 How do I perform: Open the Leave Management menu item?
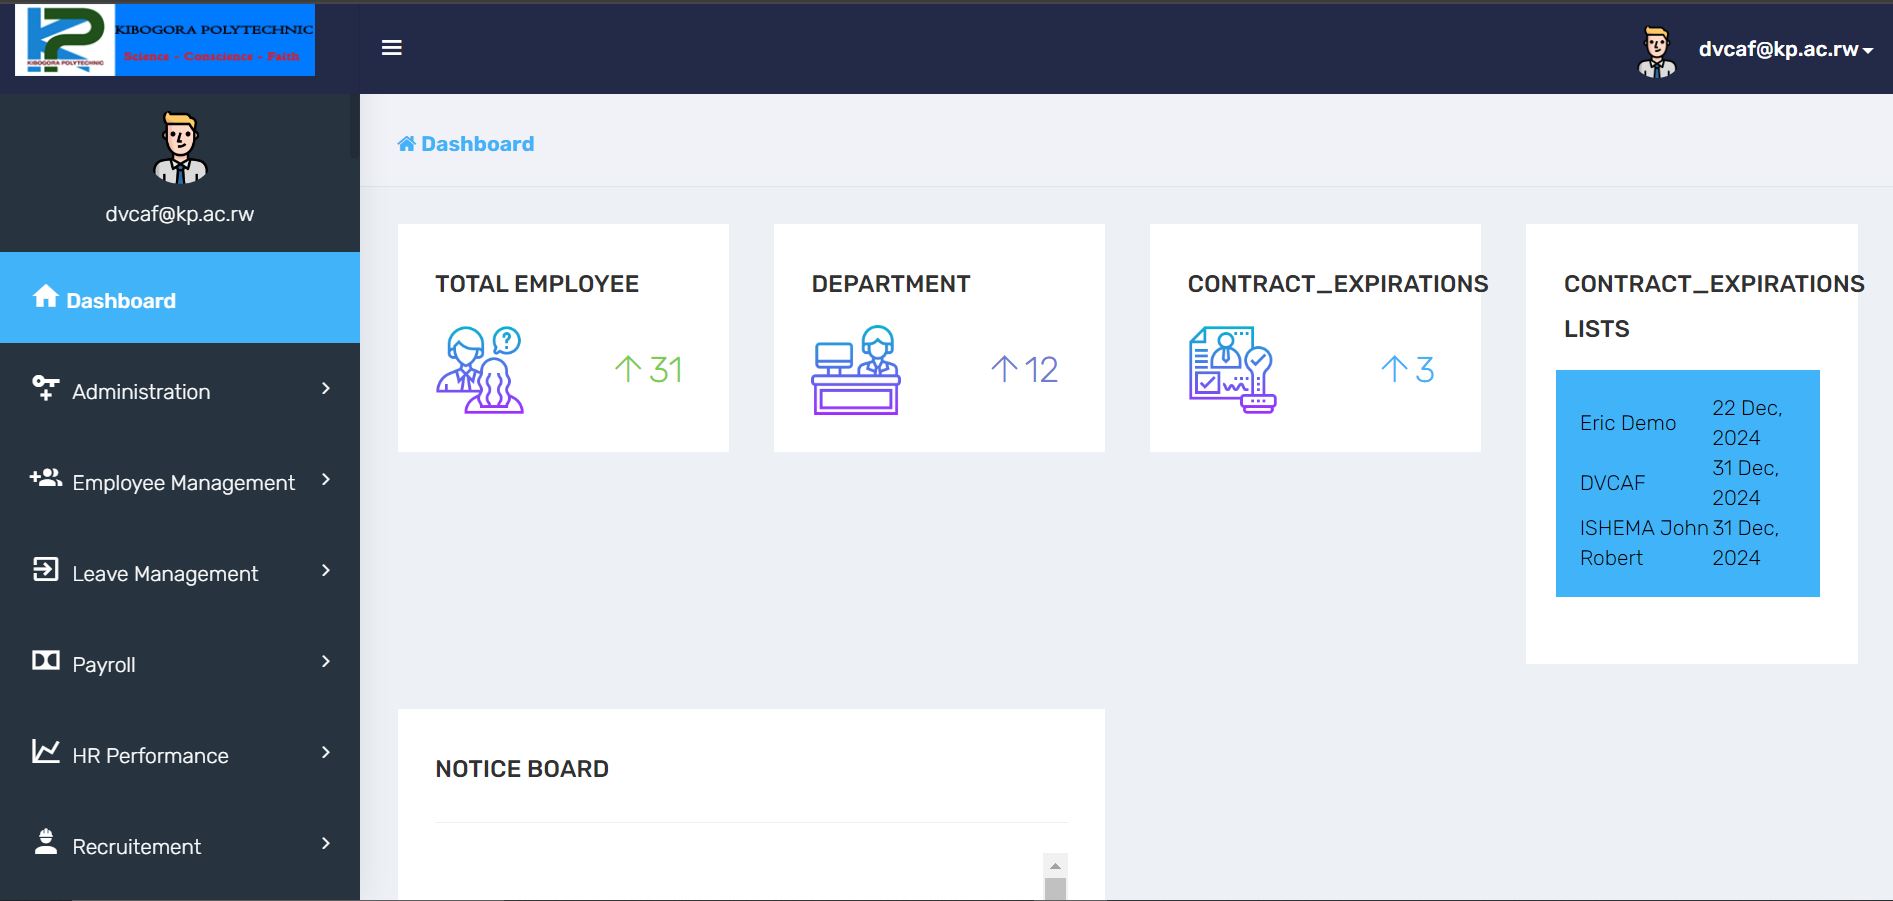(x=165, y=574)
